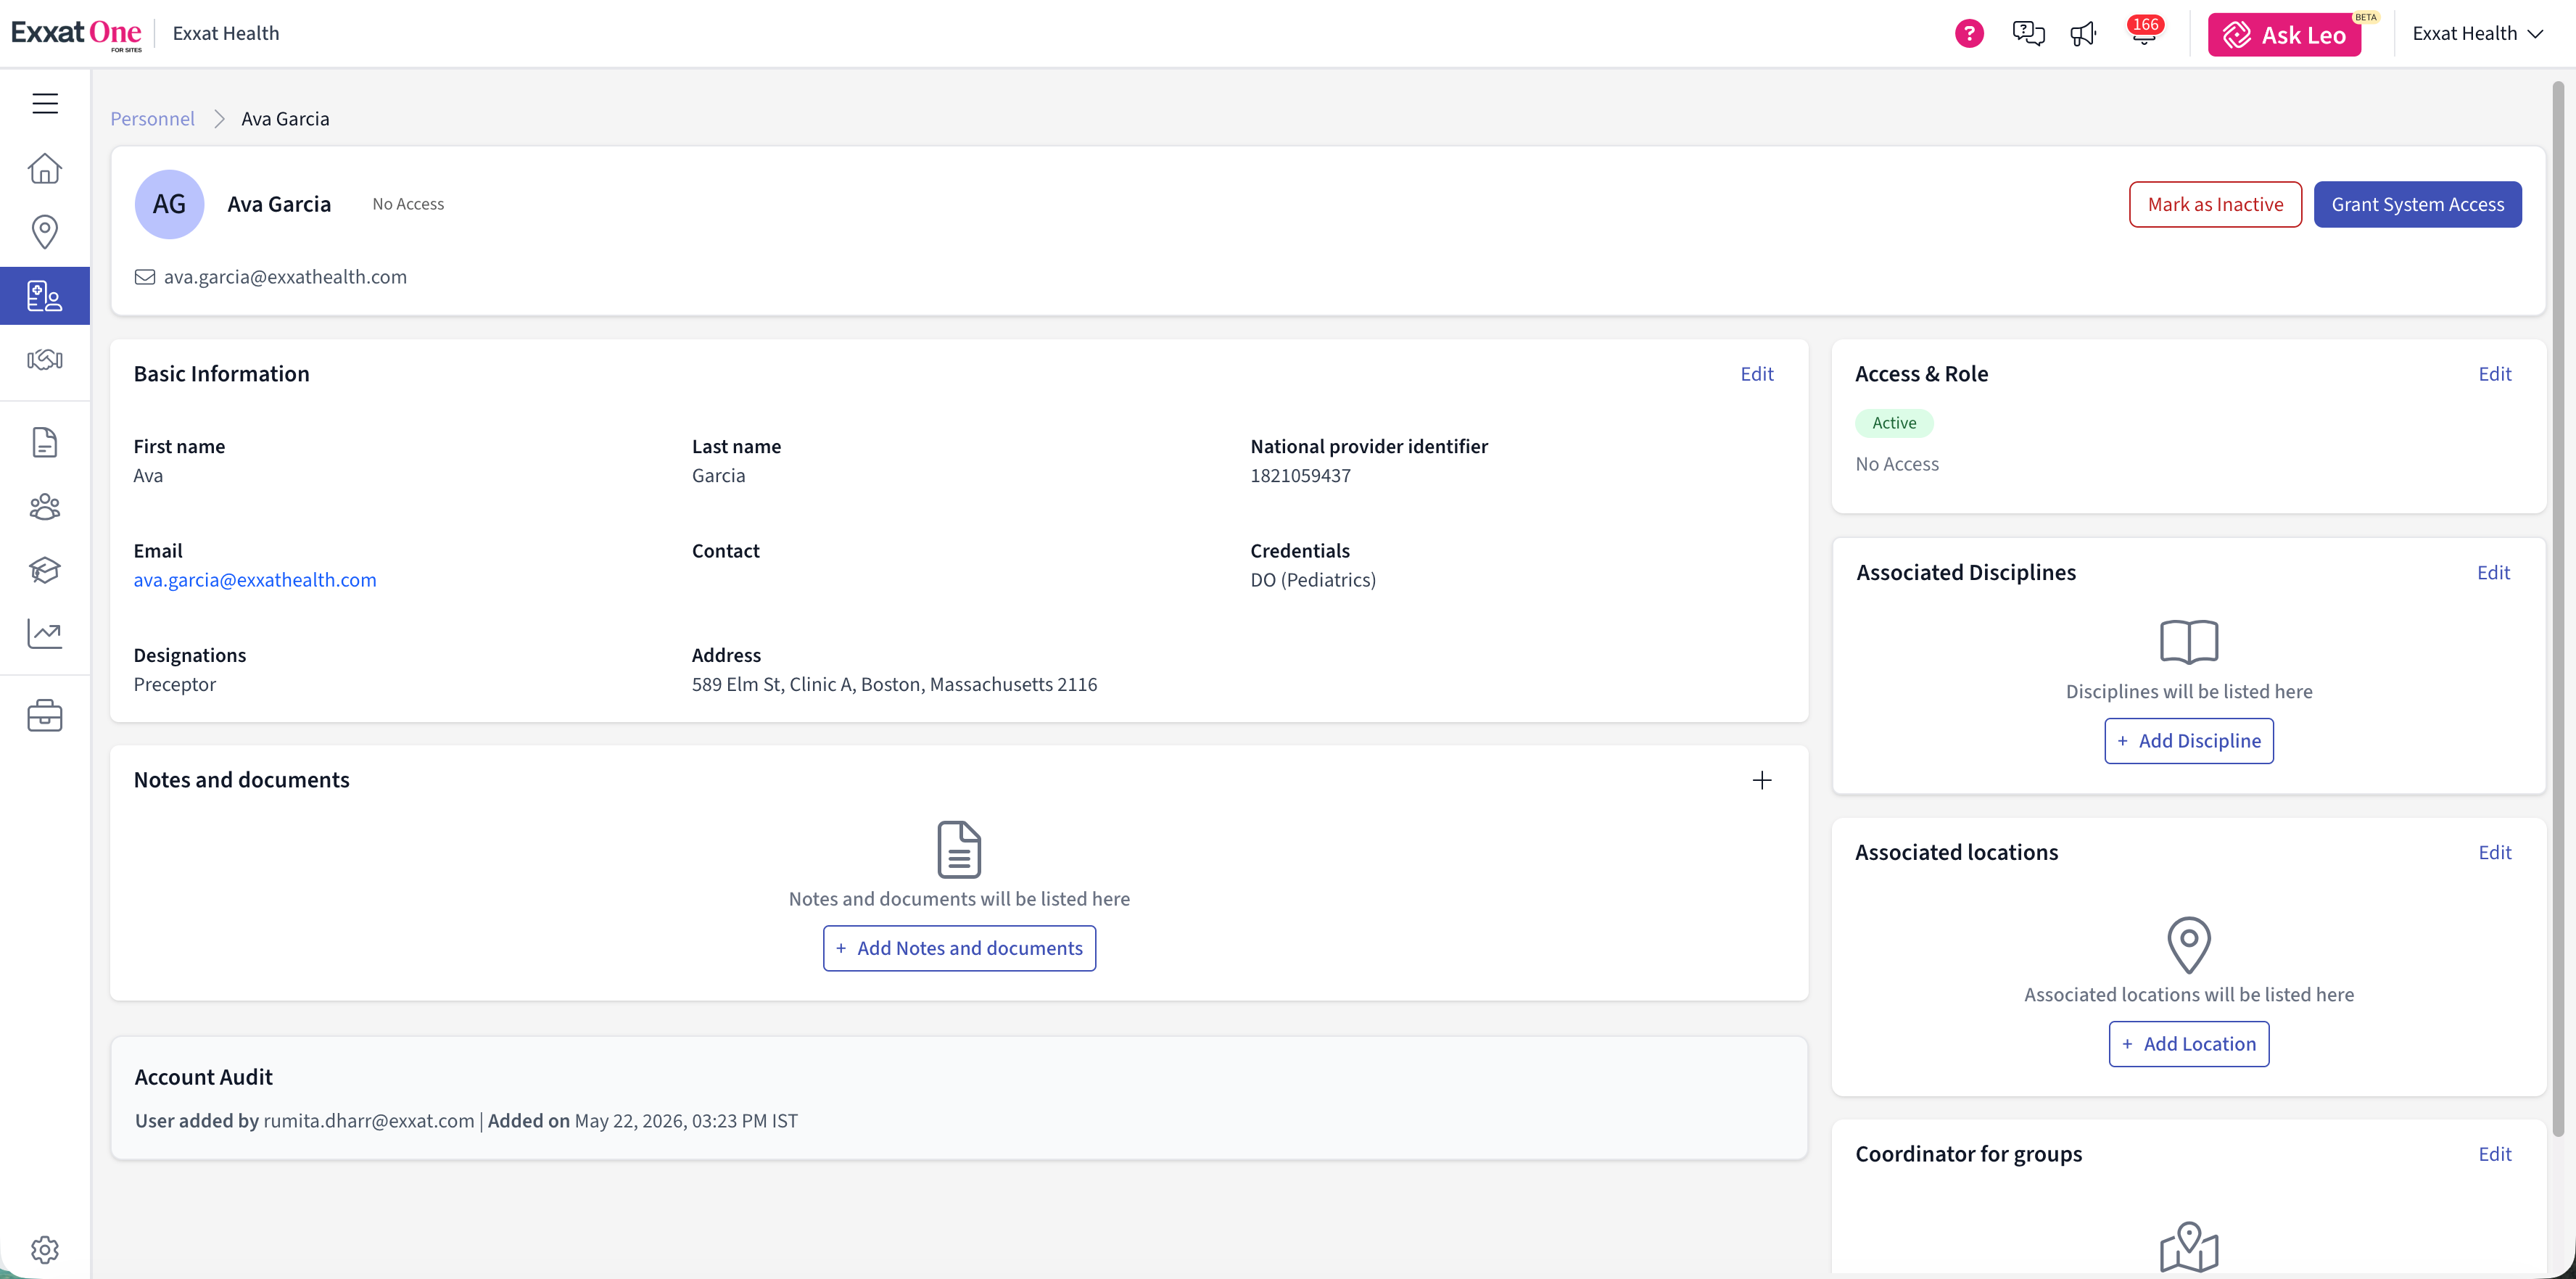Open Locations pin icon in sidebar
Image resolution: width=2576 pixels, height=1279 pixels.
(x=45, y=232)
